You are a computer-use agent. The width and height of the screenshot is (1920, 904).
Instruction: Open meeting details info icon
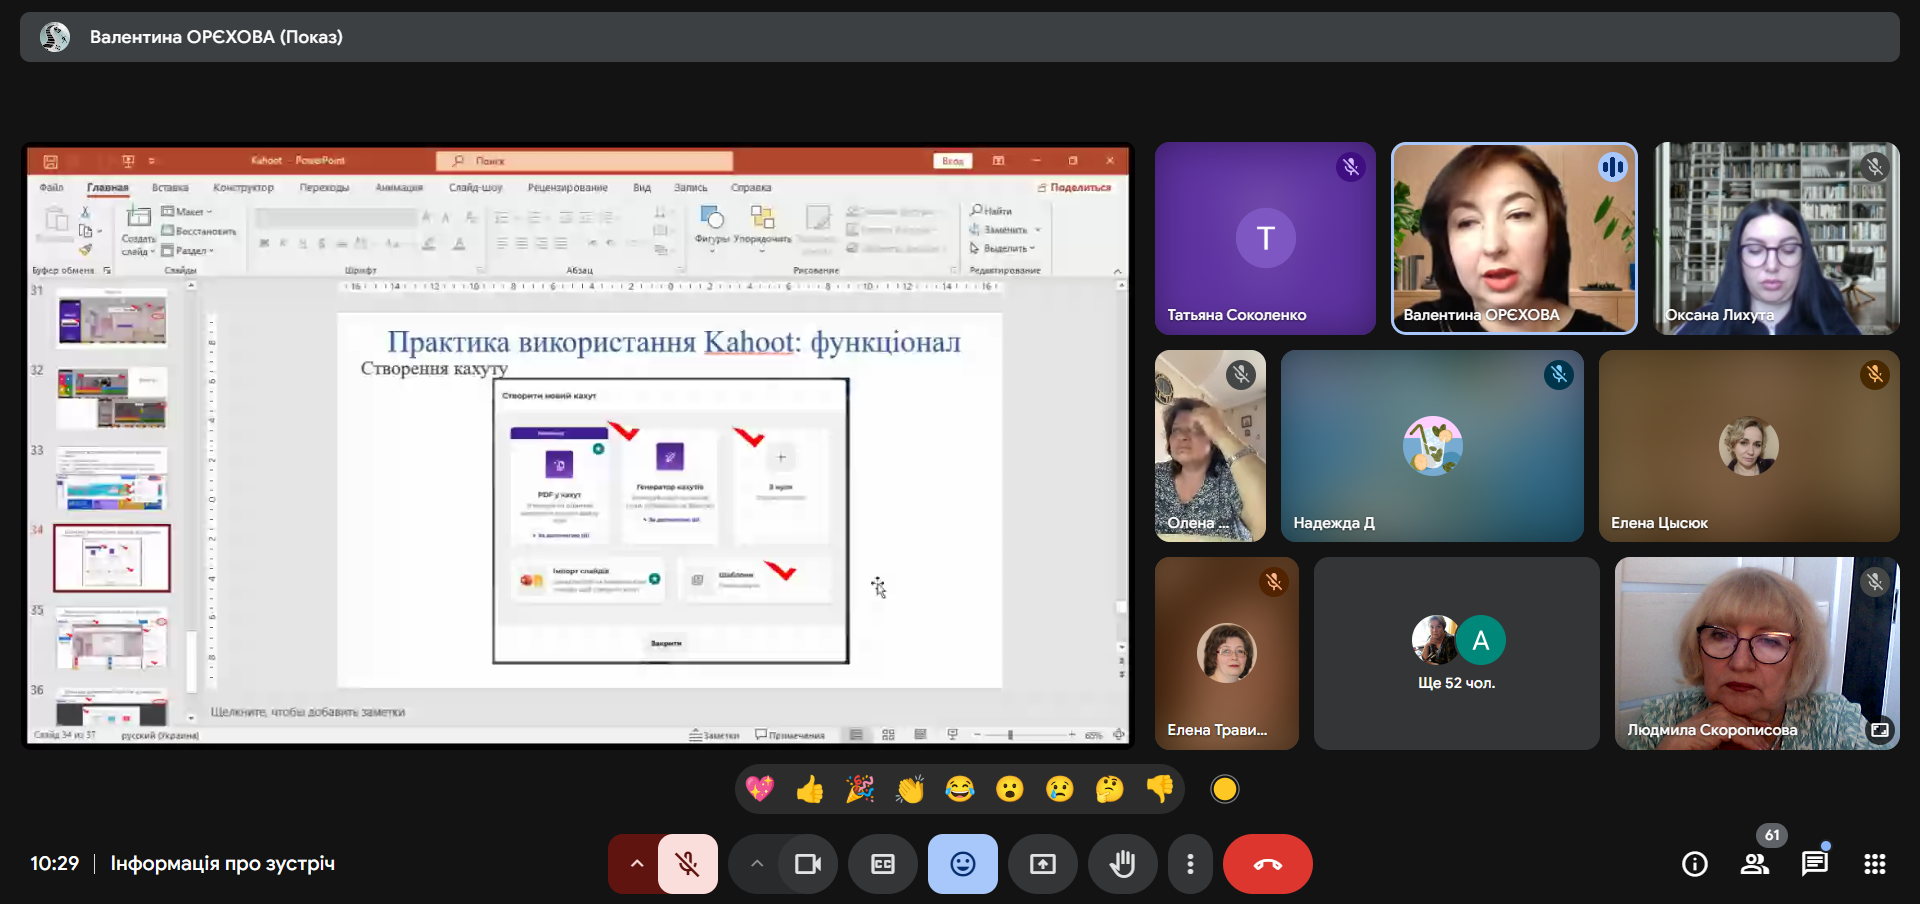pos(1694,864)
